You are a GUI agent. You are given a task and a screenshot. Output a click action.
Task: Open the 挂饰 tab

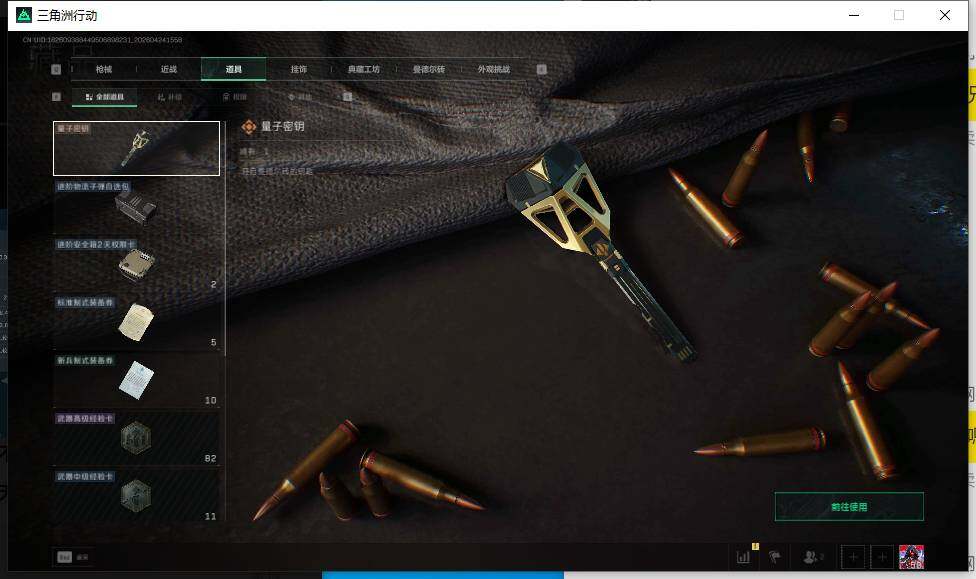point(299,69)
